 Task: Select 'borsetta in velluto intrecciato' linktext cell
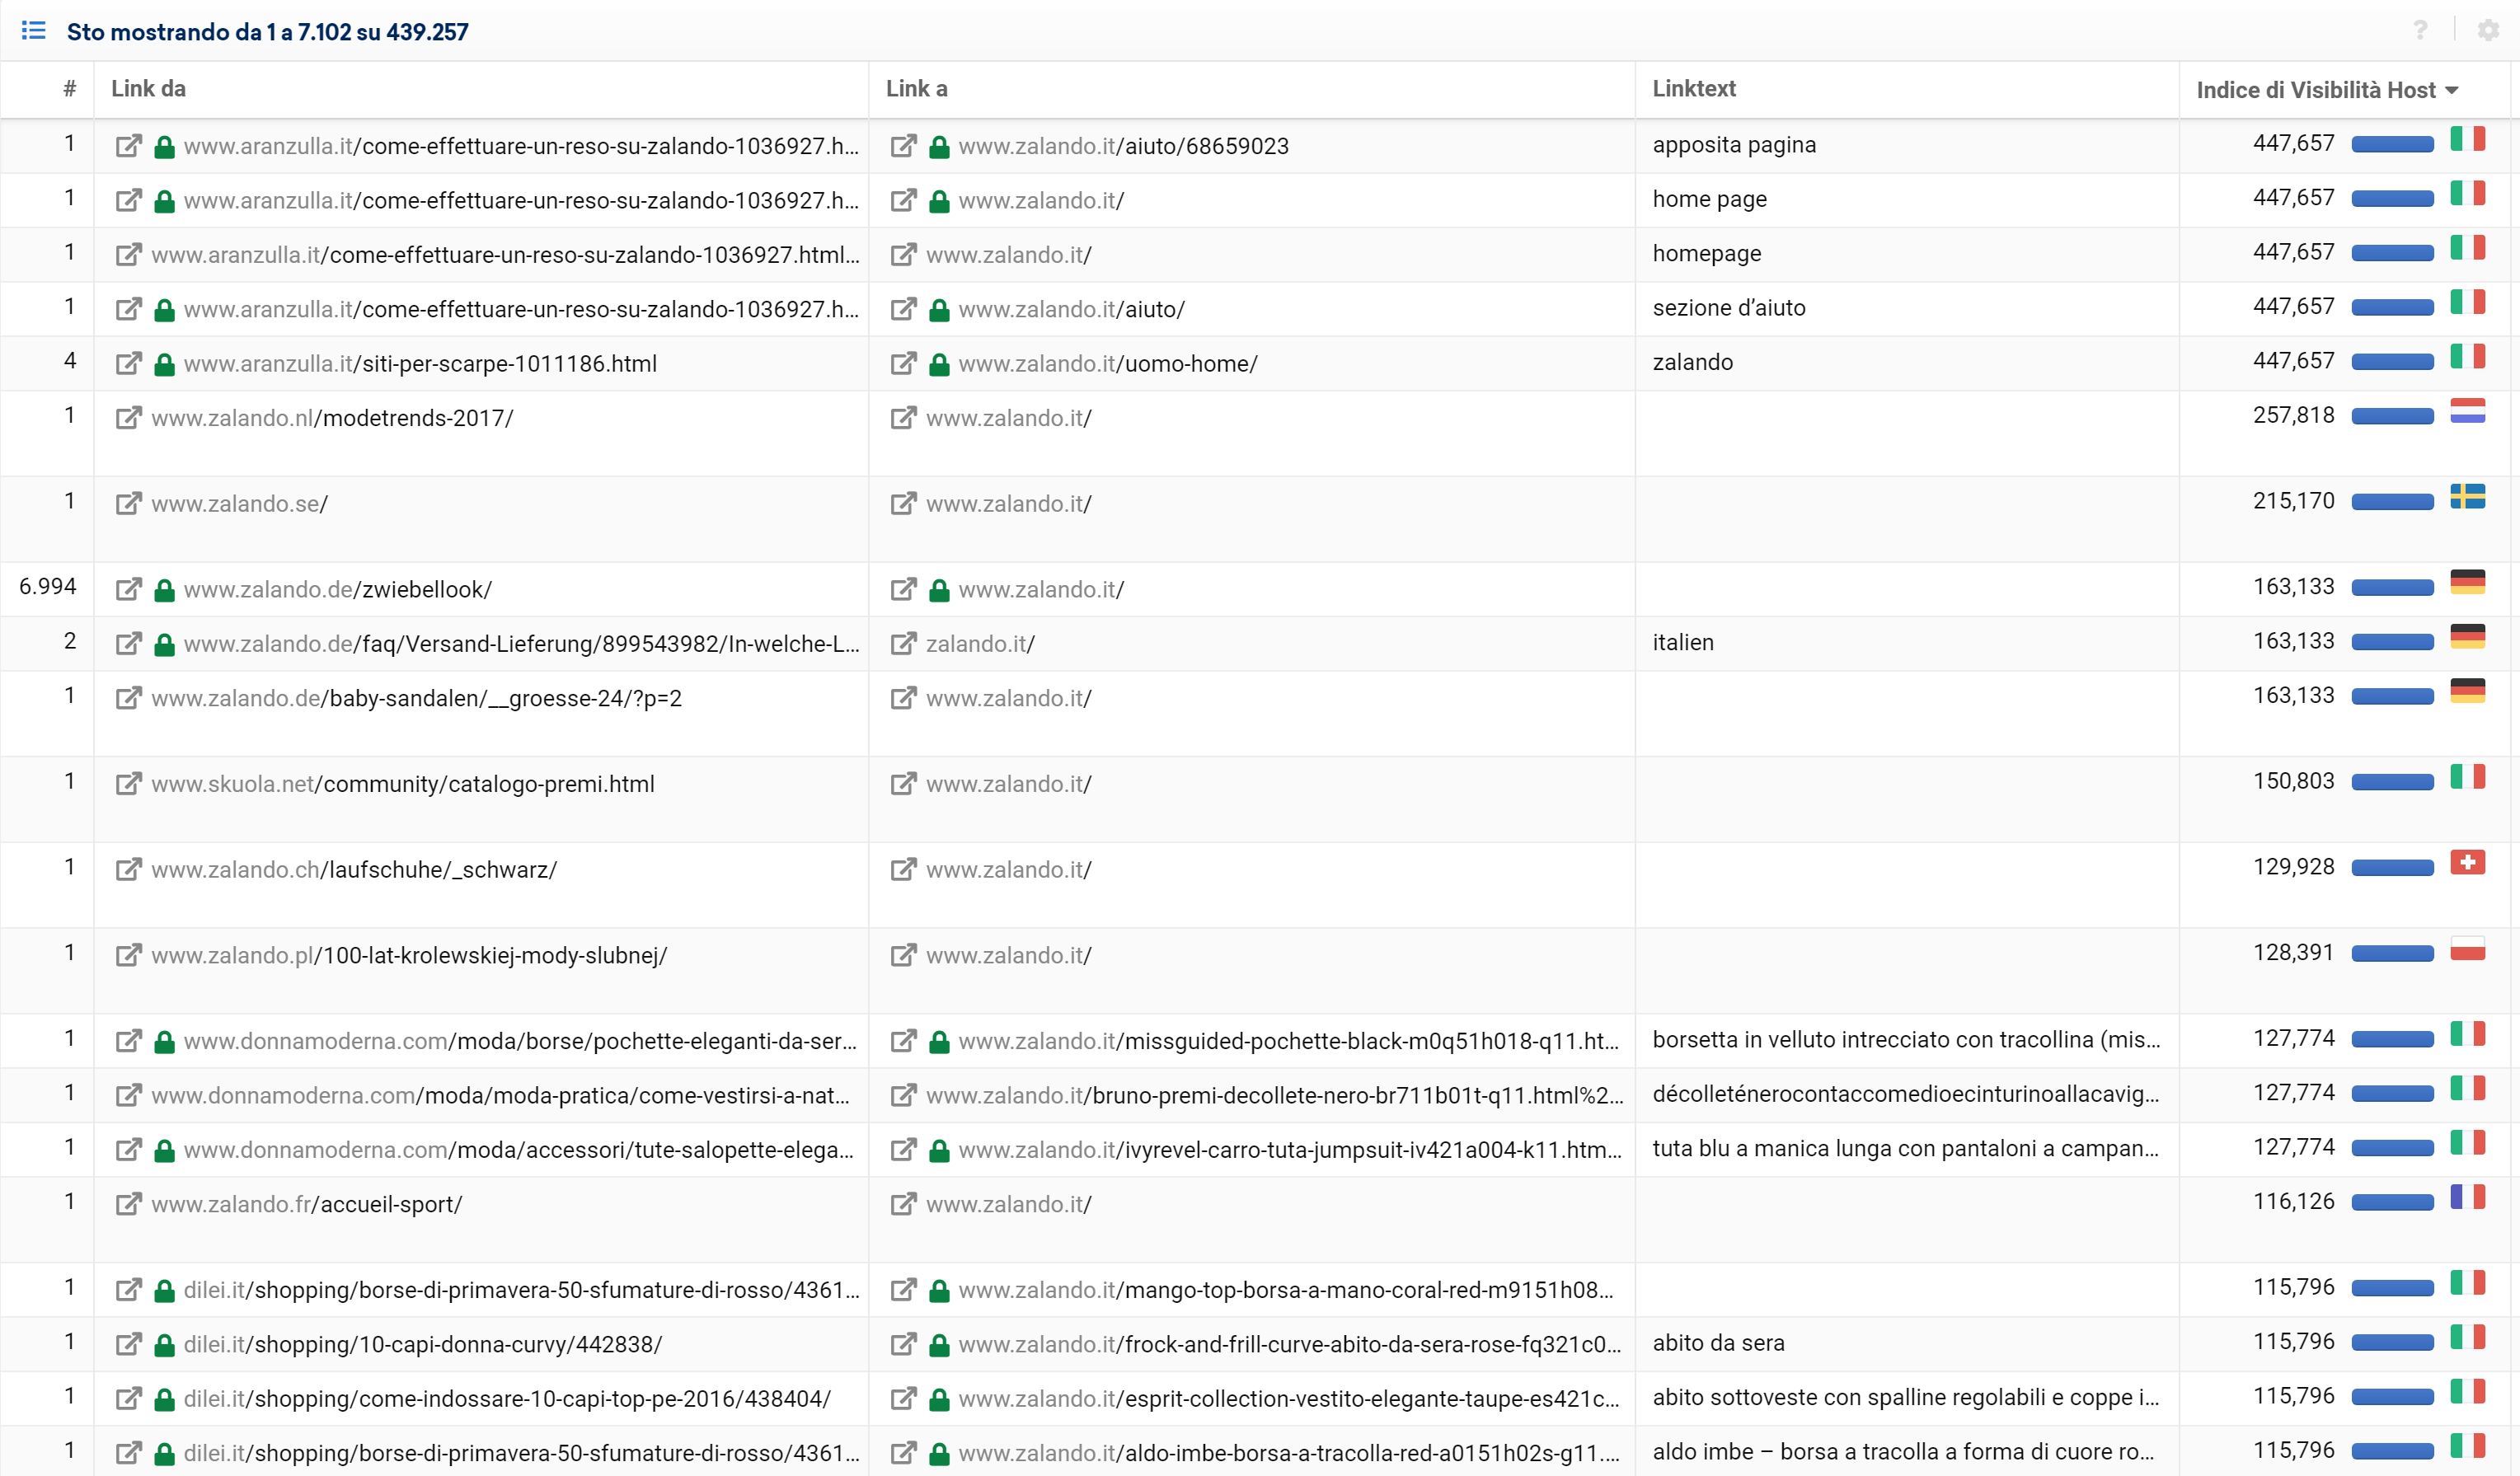click(x=1906, y=1039)
